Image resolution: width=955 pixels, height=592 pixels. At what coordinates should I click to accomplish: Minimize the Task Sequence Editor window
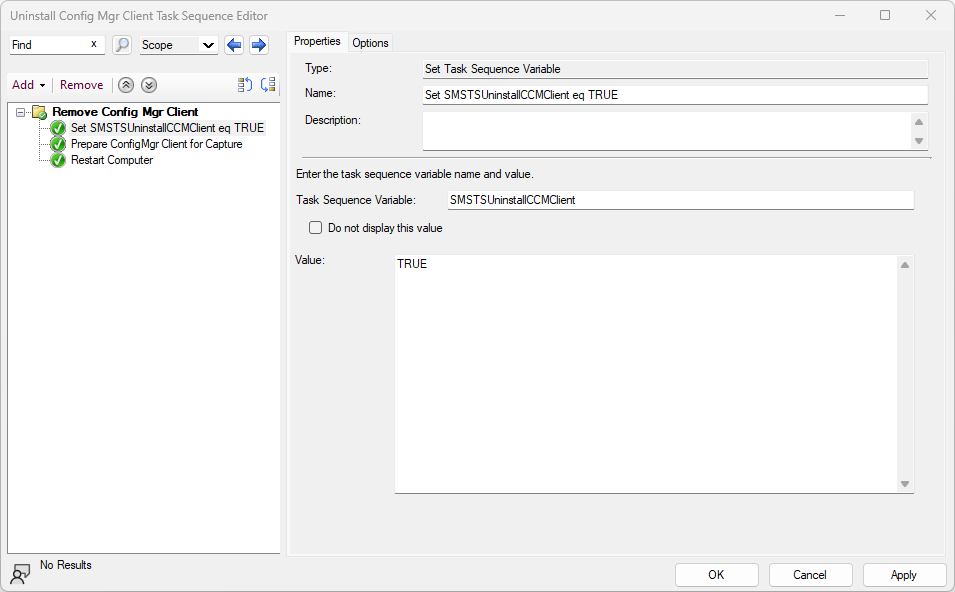tap(840, 15)
